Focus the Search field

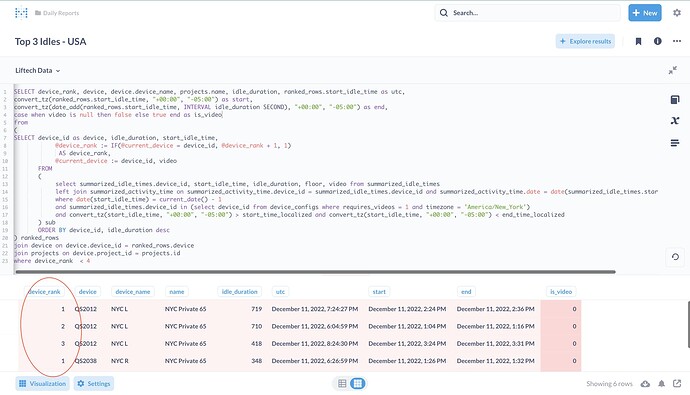[527, 13]
